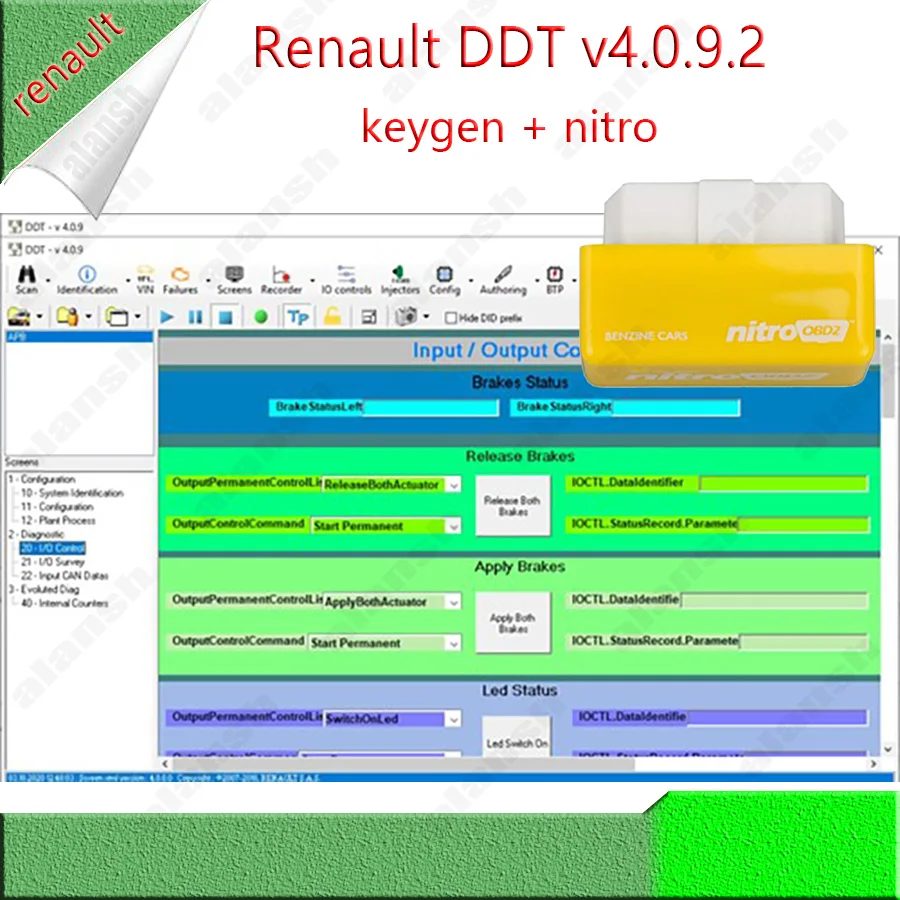The width and height of the screenshot is (900, 900).
Task: Click the horizontal scrollbar right arrow
Action: [x=873, y=764]
